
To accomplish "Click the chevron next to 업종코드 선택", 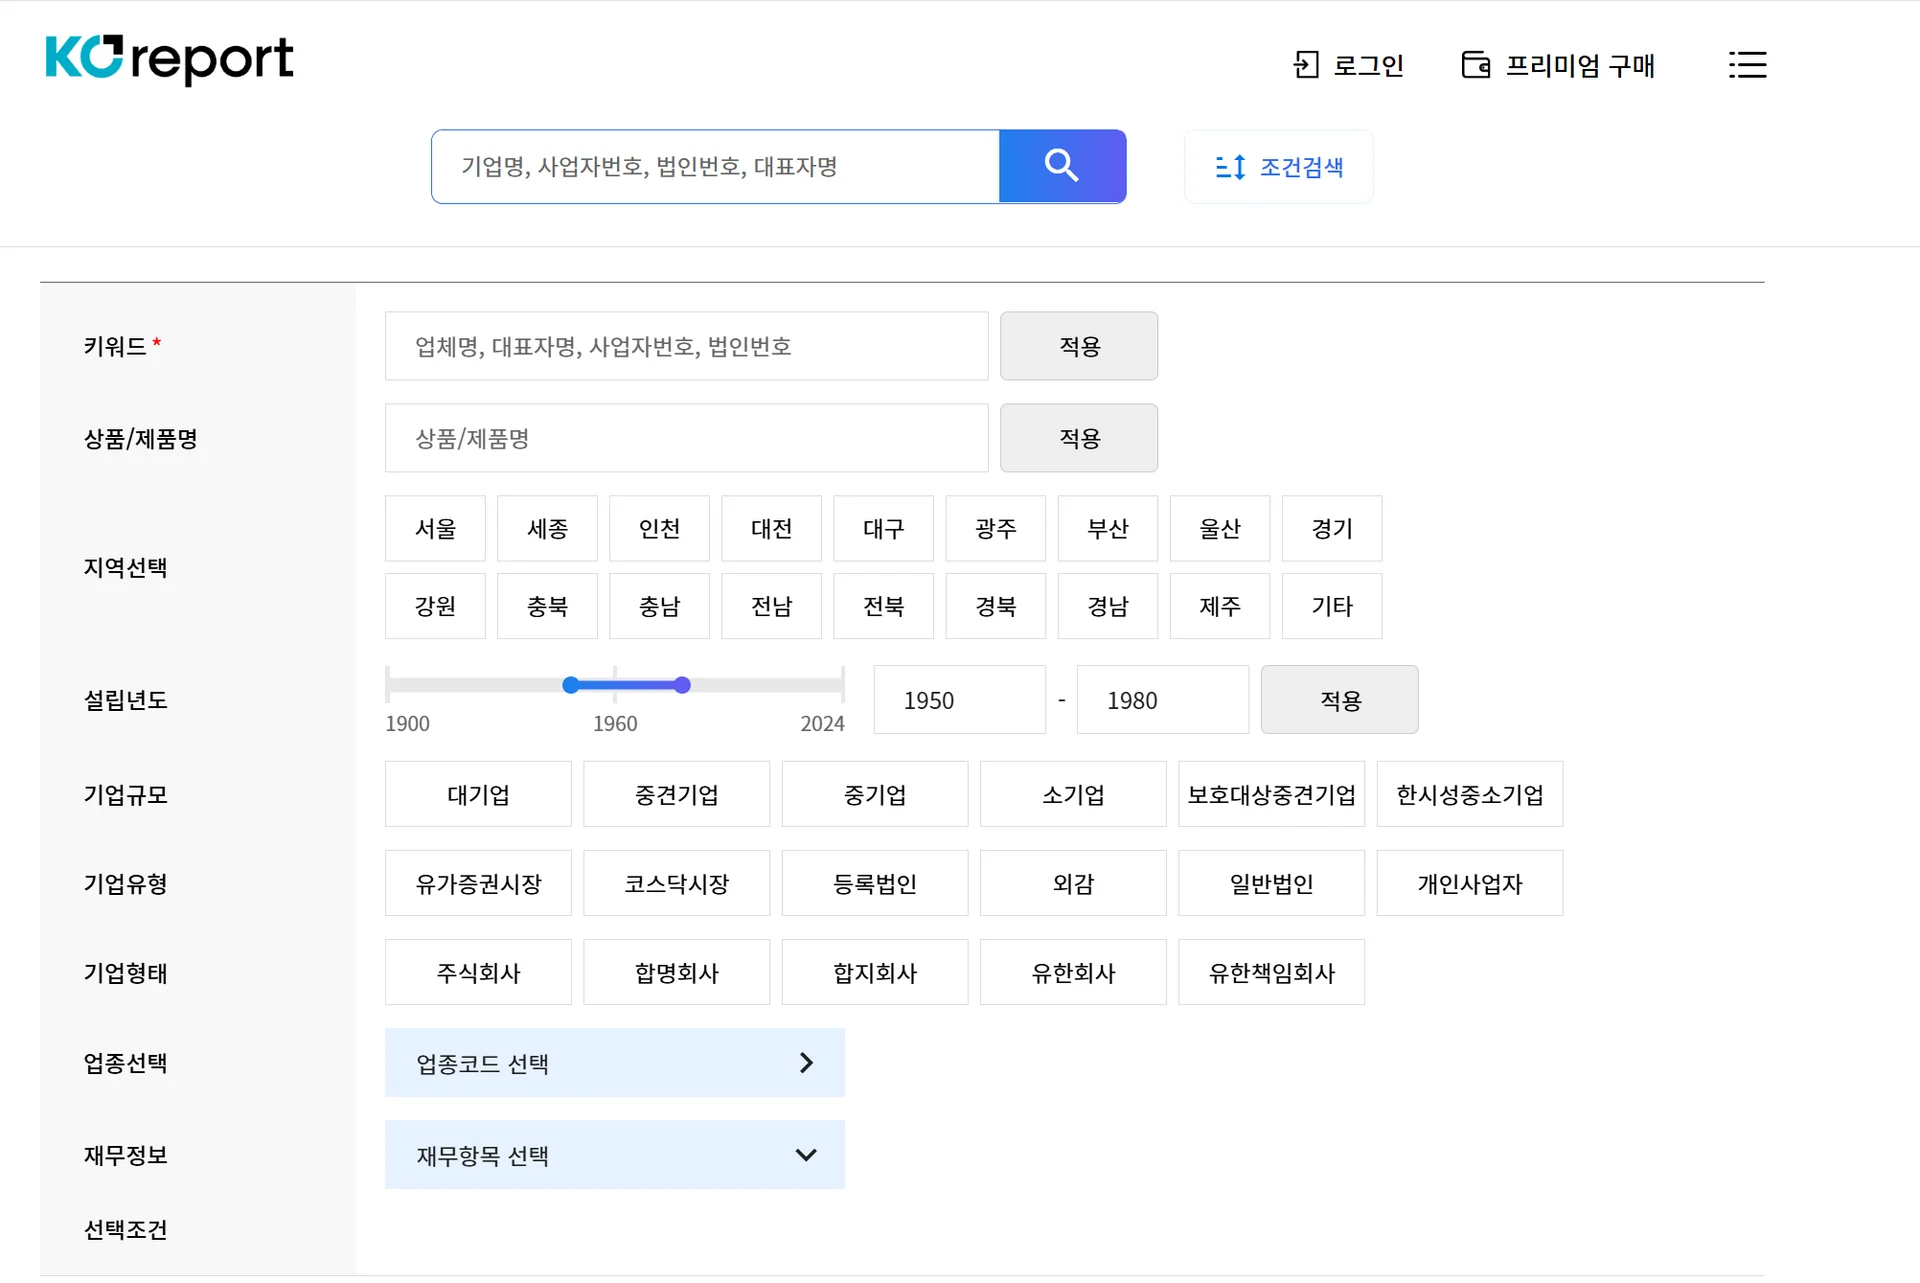I will pos(806,1062).
